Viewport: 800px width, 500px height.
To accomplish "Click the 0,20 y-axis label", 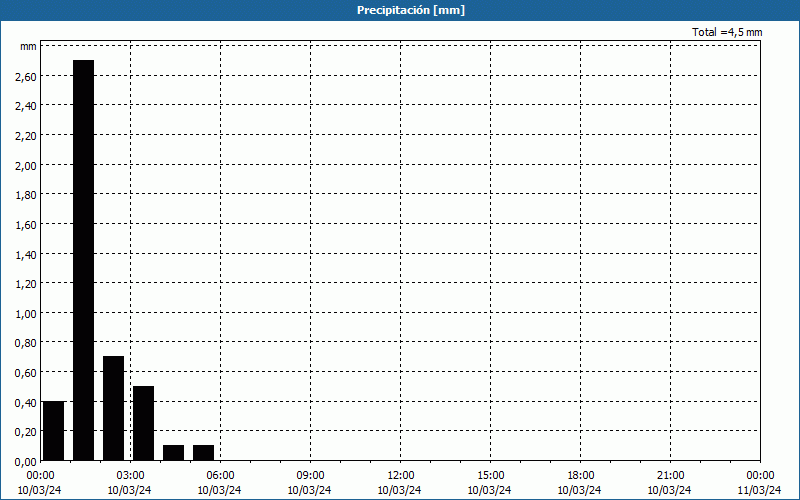I will point(26,432).
